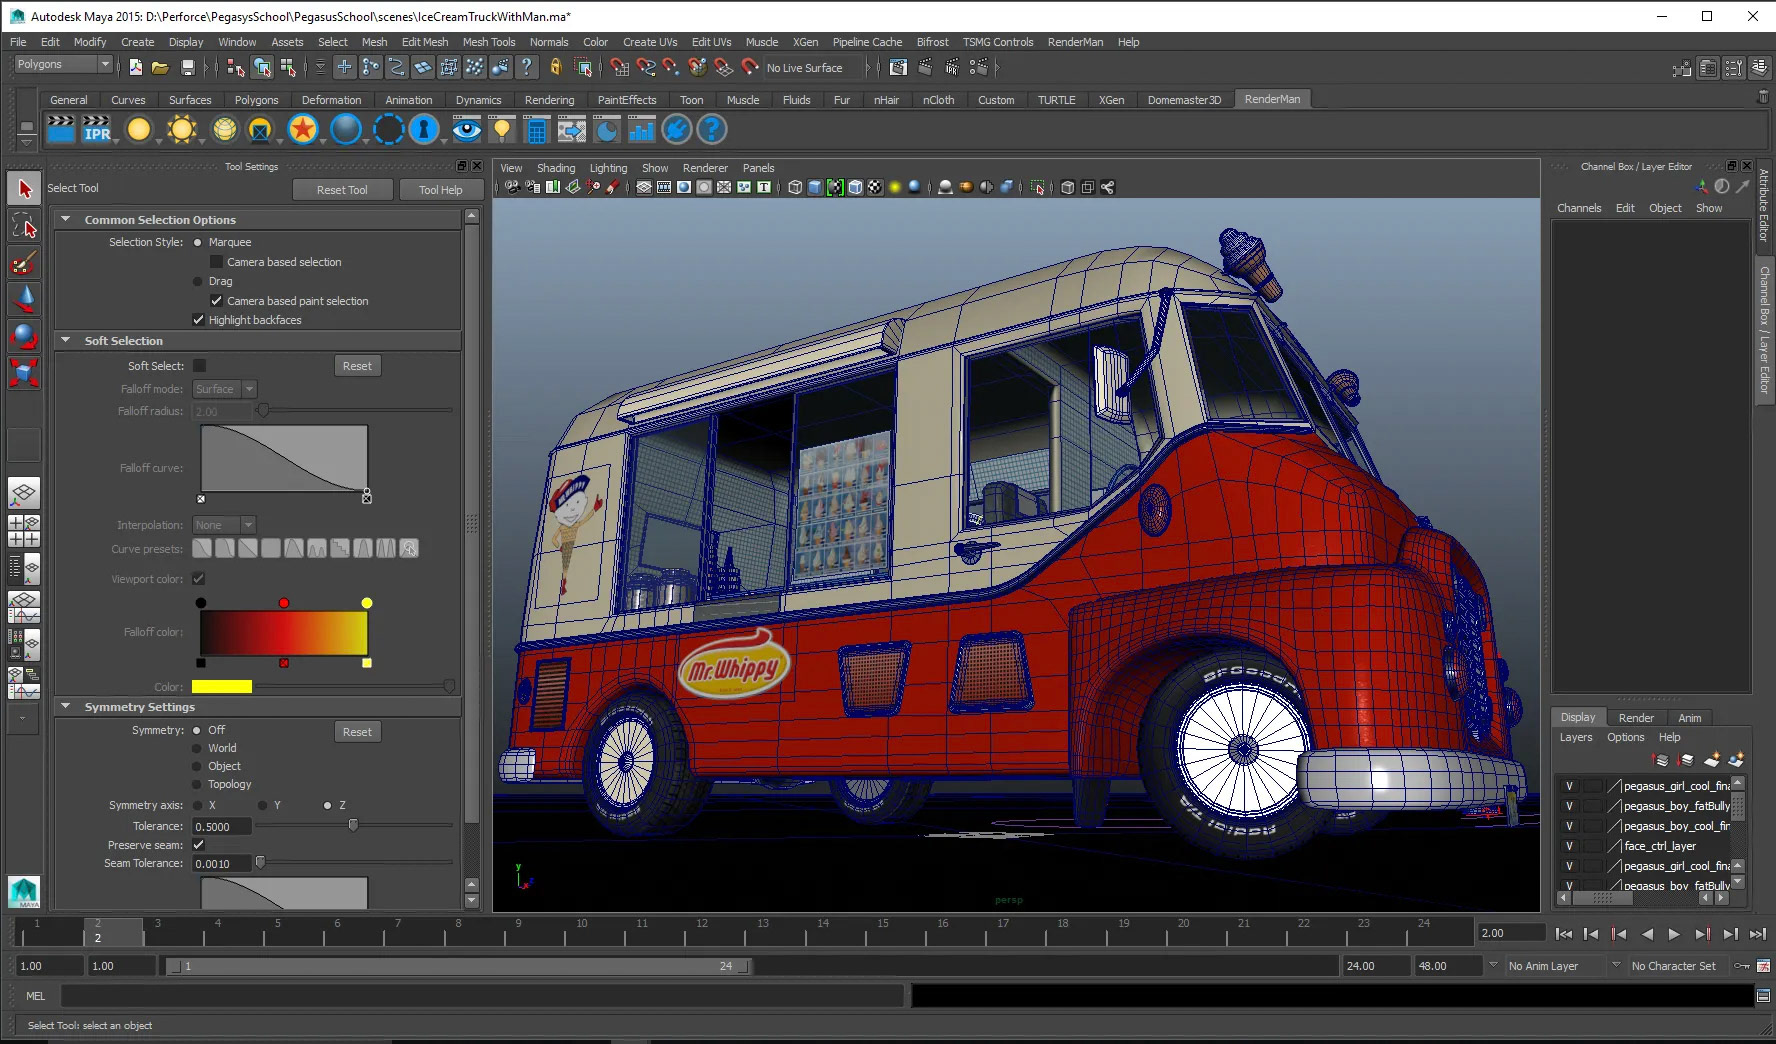Click Reset button in Soft Selection
The image size is (1776, 1044).
(357, 366)
